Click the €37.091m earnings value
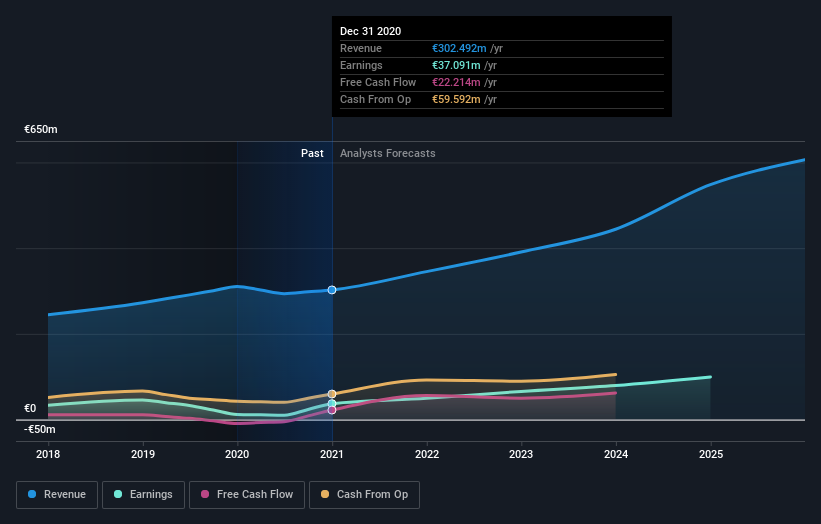Screen dimensions: 821x524 (456, 65)
